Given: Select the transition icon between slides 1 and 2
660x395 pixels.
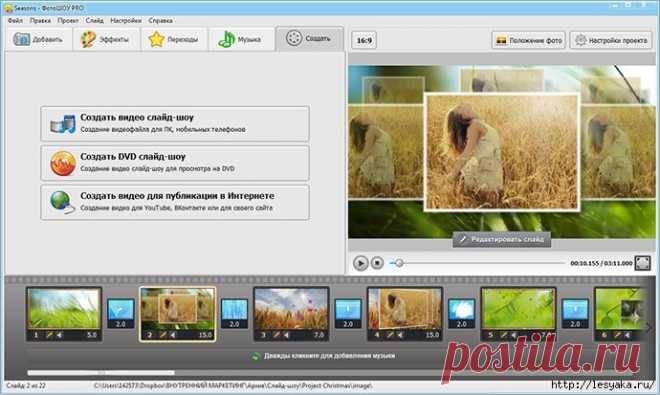Looking at the screenshot, I should click(120, 313).
